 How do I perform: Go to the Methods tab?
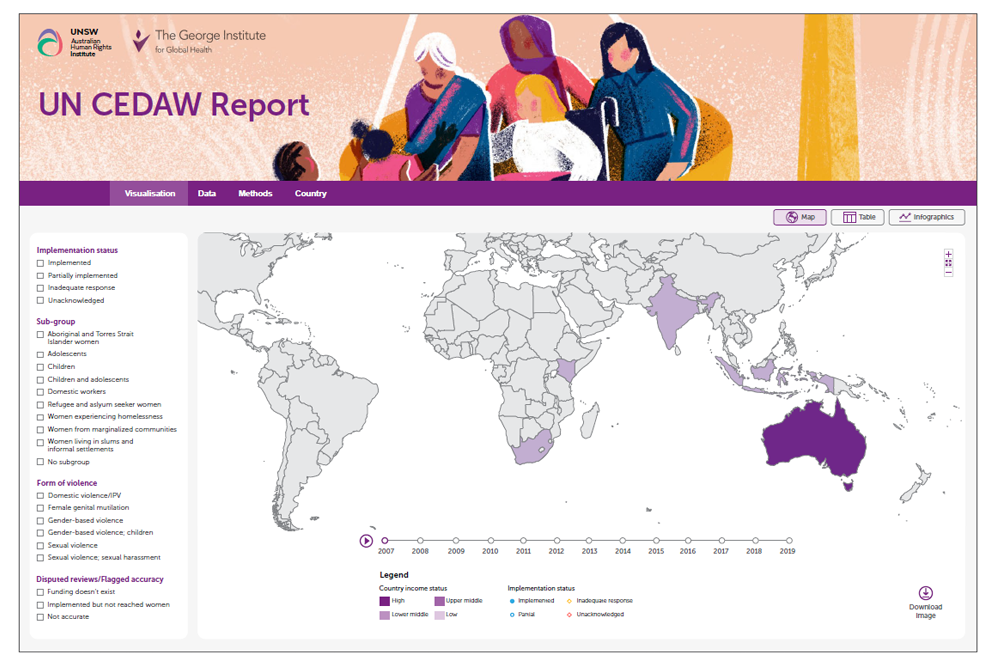[x=255, y=193]
